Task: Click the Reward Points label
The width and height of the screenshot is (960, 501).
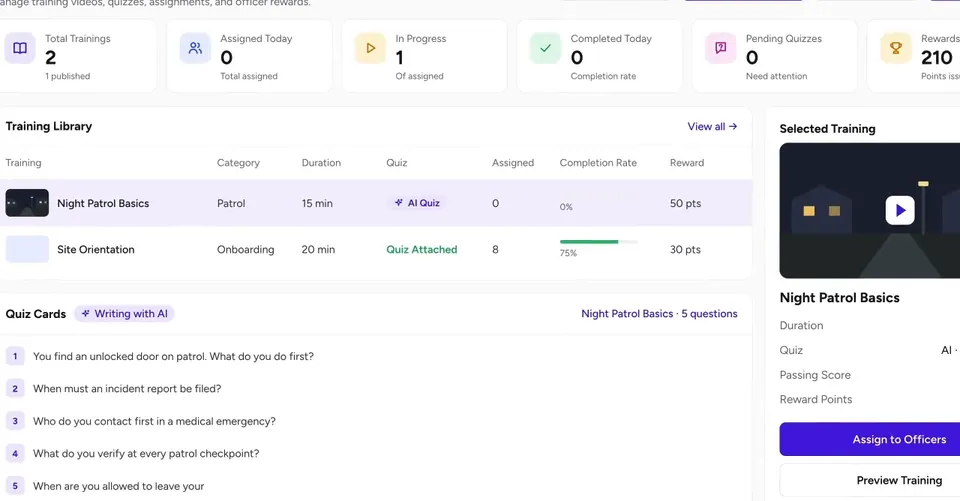Action: [816, 399]
